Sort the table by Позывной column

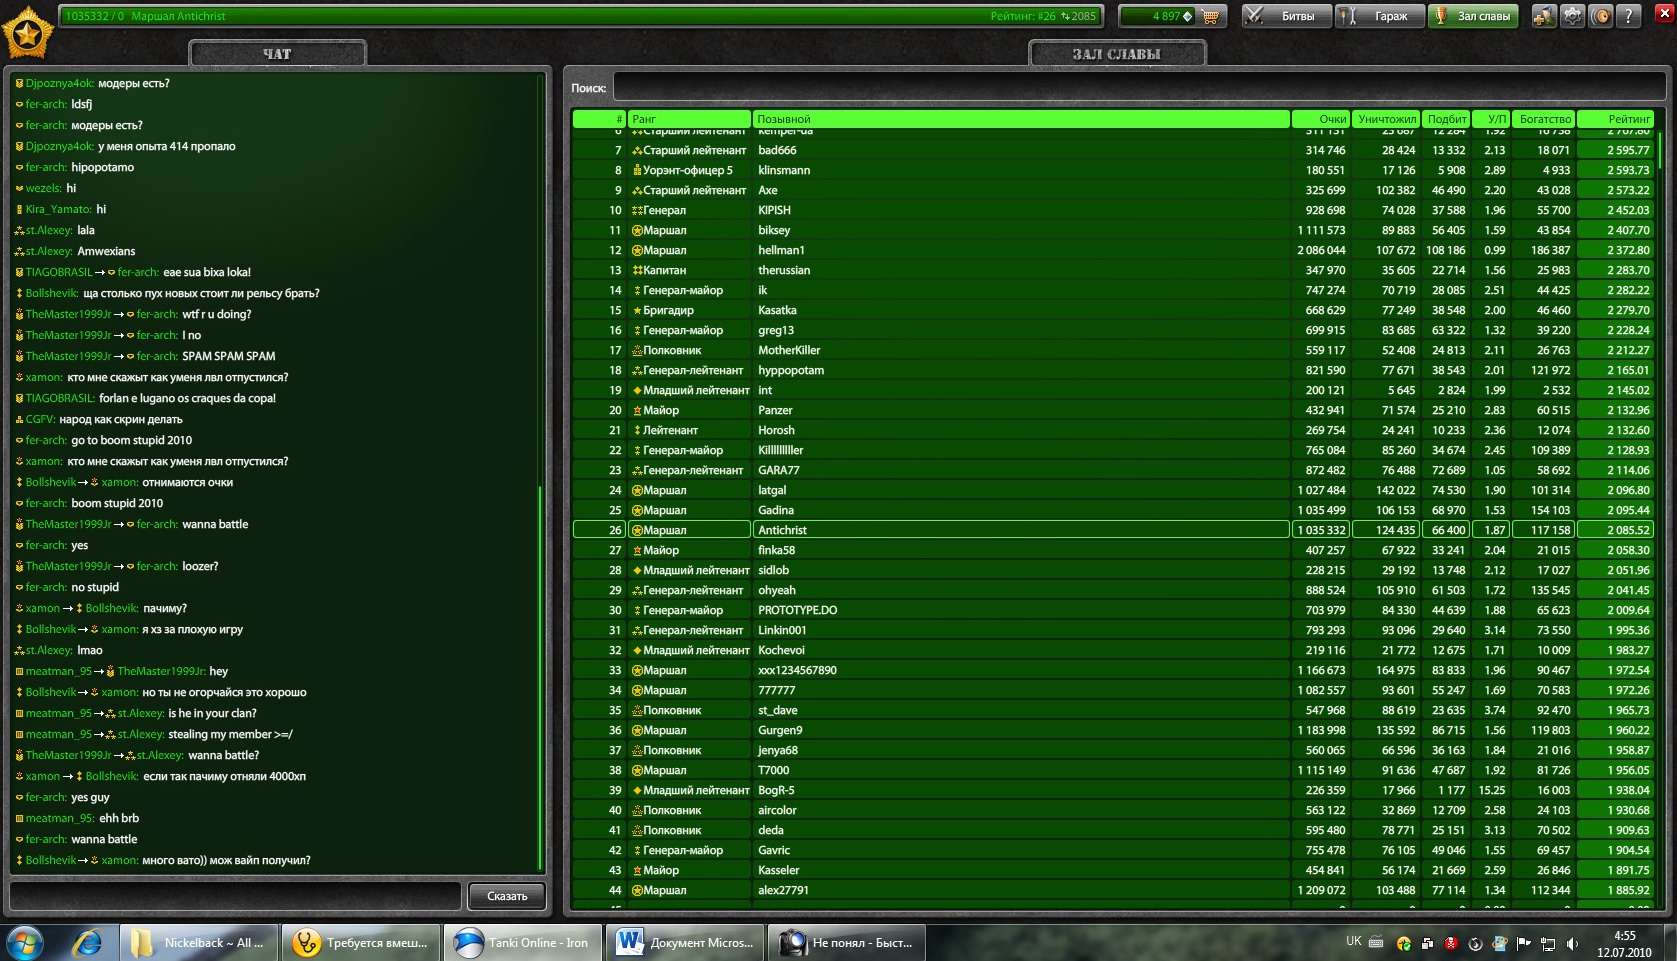click(1021, 119)
